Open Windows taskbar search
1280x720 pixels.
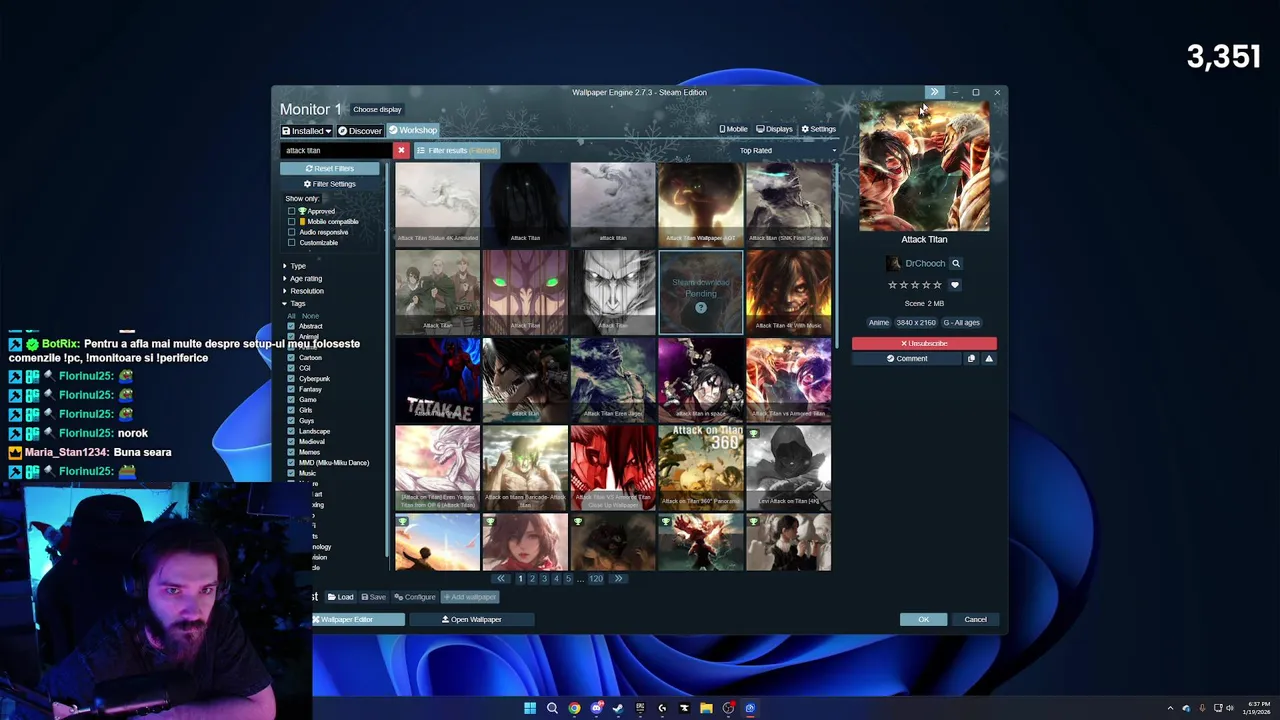tap(552, 708)
